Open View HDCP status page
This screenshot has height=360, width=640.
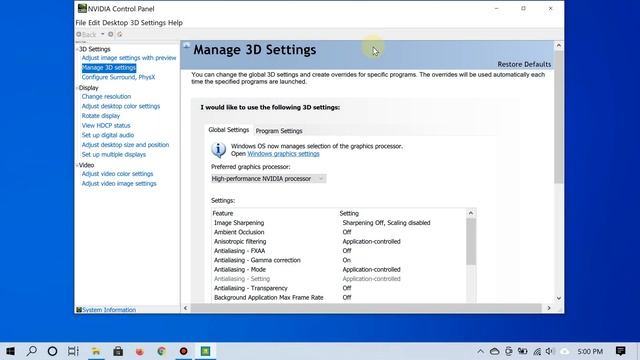[106, 126]
